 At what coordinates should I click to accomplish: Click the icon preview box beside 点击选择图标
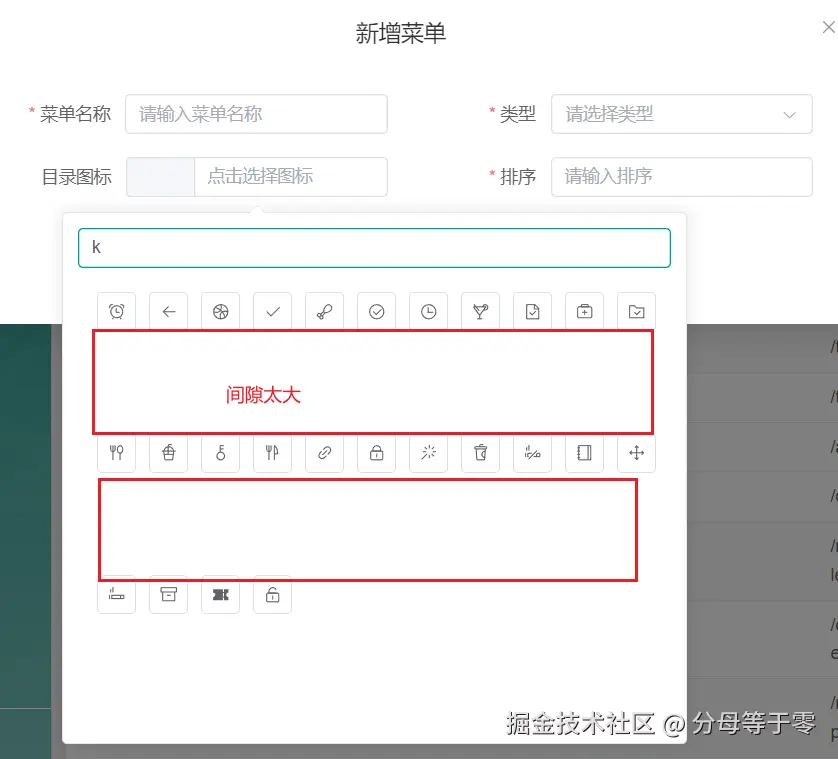pos(160,176)
